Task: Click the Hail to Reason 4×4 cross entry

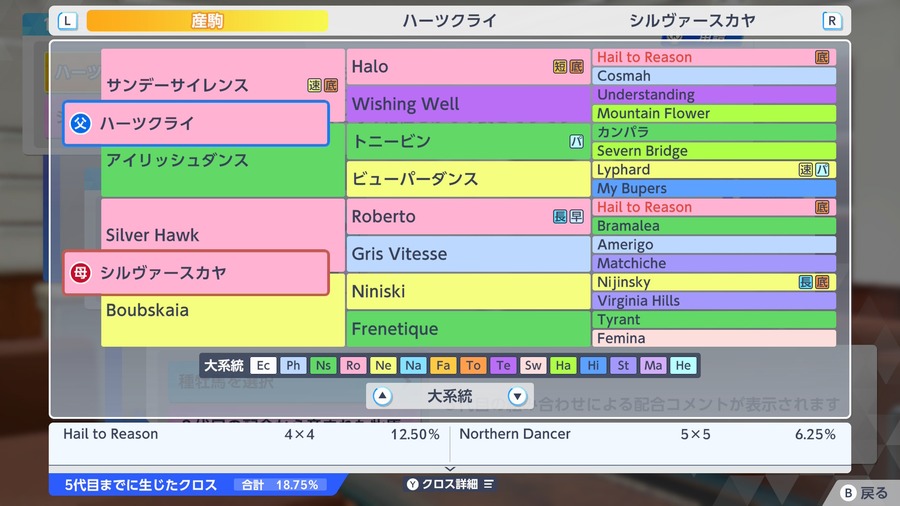Action: (250, 434)
